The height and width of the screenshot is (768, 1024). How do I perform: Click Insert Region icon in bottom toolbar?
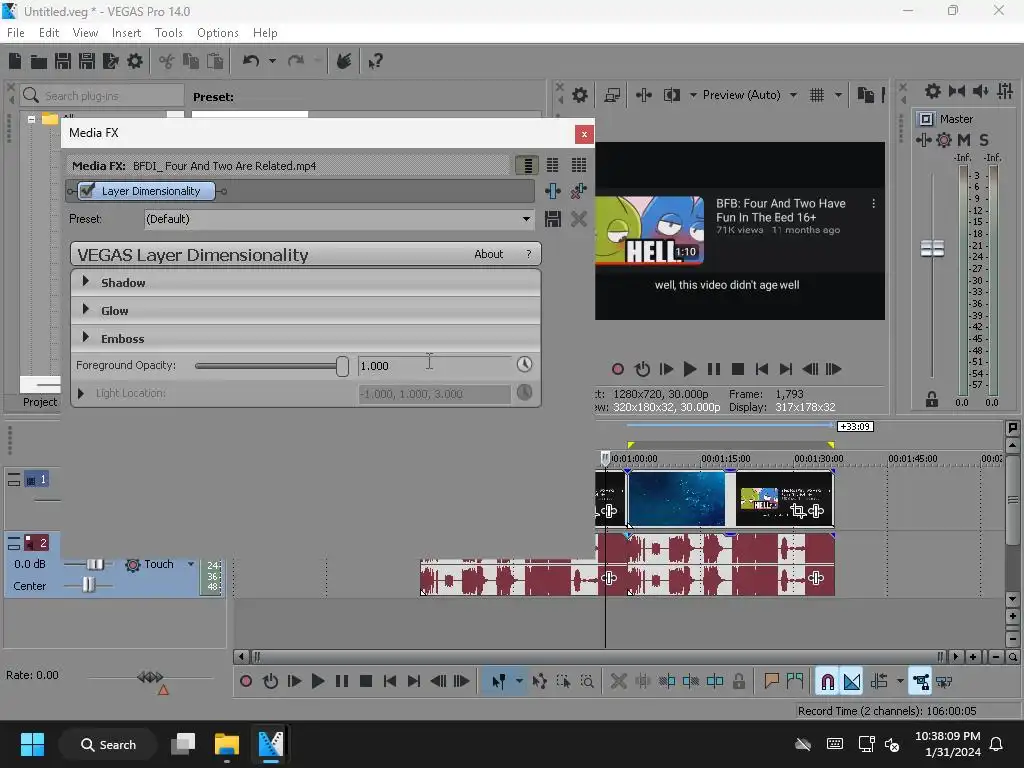tap(795, 682)
